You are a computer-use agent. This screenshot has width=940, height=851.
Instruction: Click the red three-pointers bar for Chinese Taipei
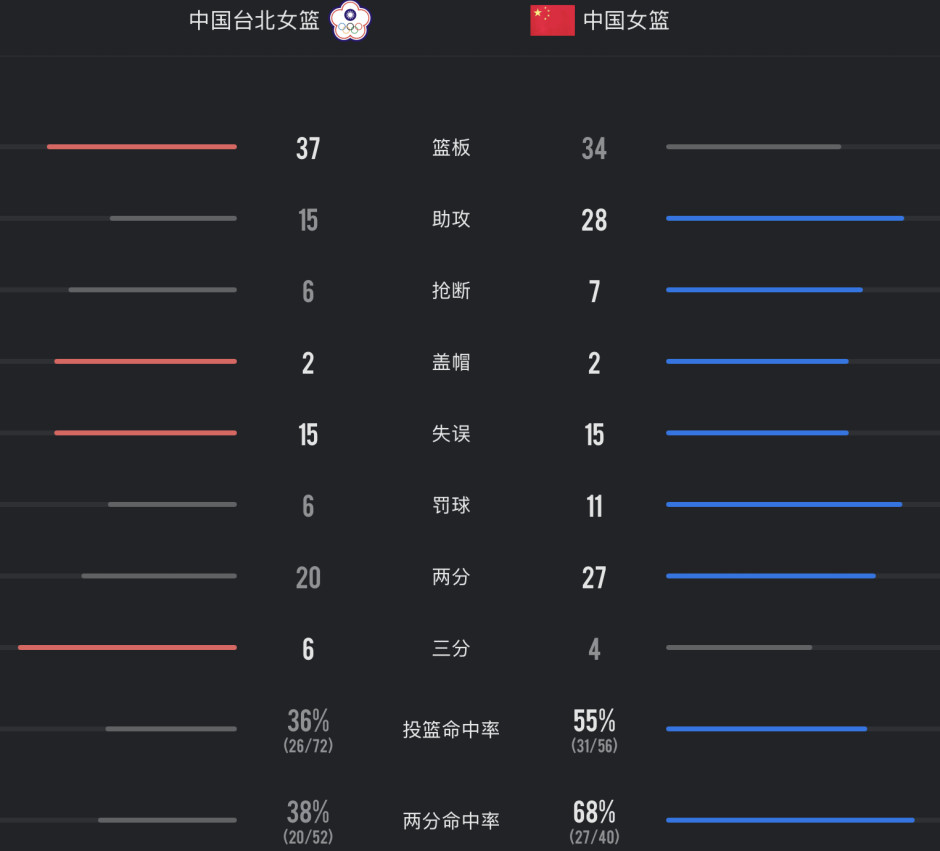click(x=128, y=647)
